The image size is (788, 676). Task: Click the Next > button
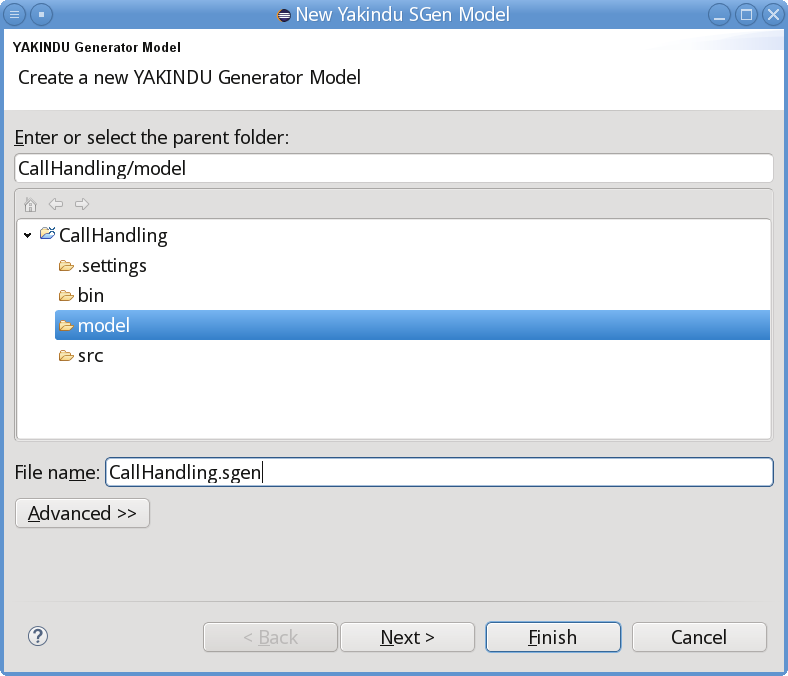click(408, 637)
